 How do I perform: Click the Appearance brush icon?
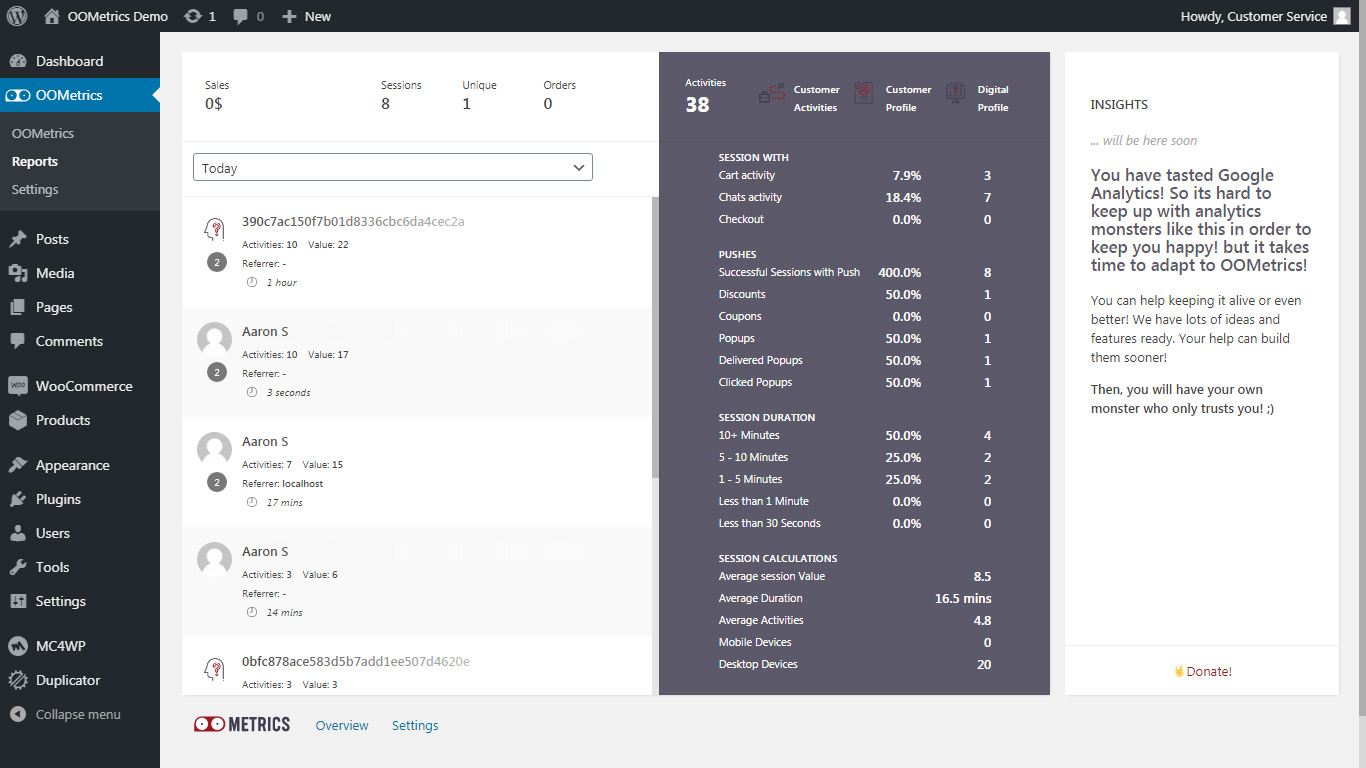point(18,465)
